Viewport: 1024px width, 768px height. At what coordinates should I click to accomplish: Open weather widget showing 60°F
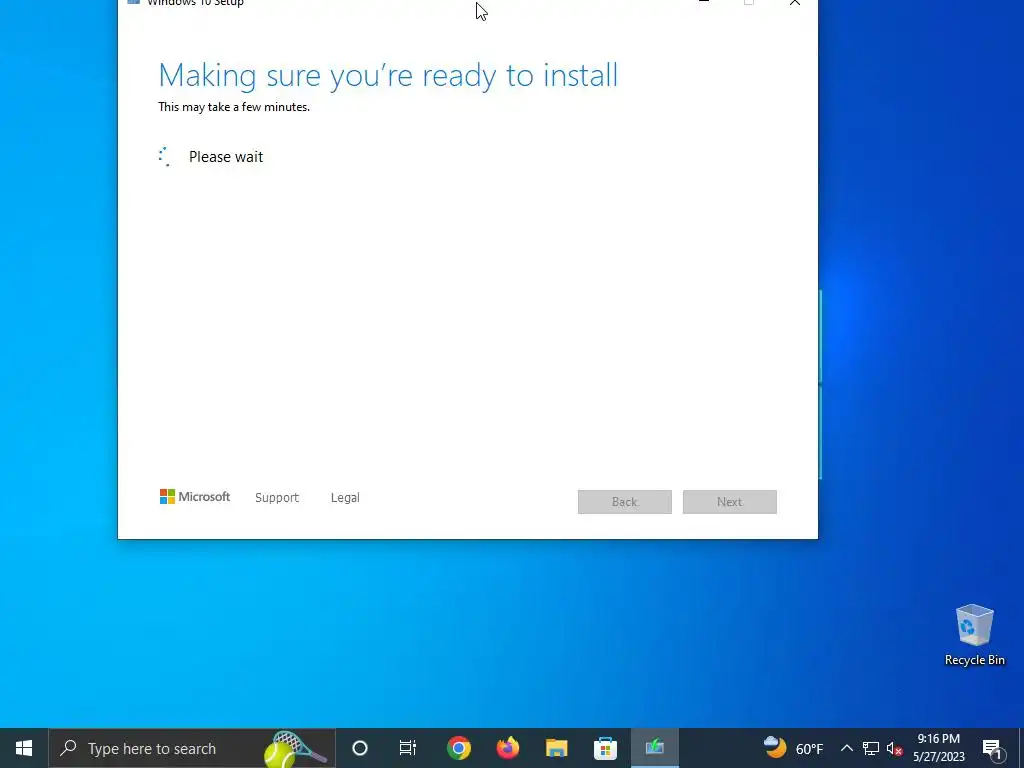[793, 748]
